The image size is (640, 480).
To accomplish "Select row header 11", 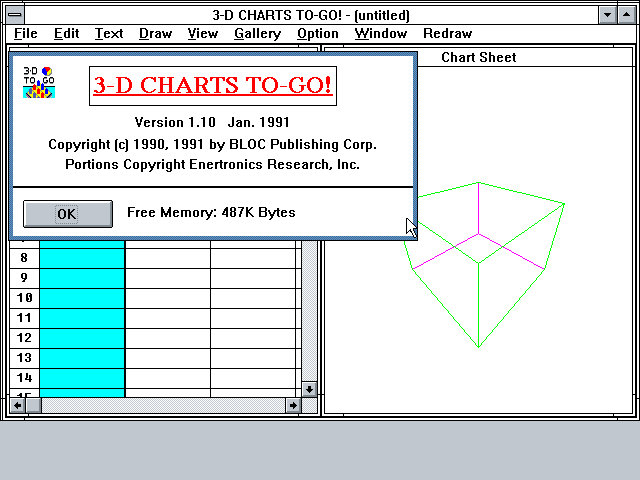I will [x=24, y=318].
